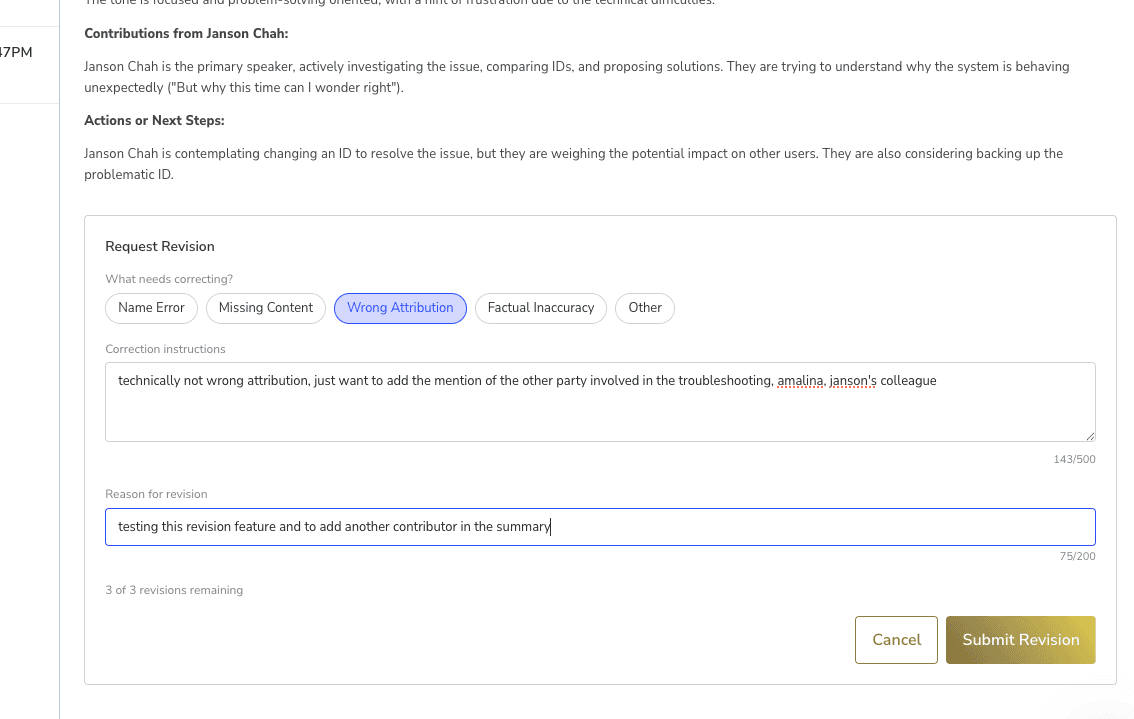The height and width of the screenshot is (719, 1134).
Task: Select the Name Error correction chip
Action: coord(151,308)
